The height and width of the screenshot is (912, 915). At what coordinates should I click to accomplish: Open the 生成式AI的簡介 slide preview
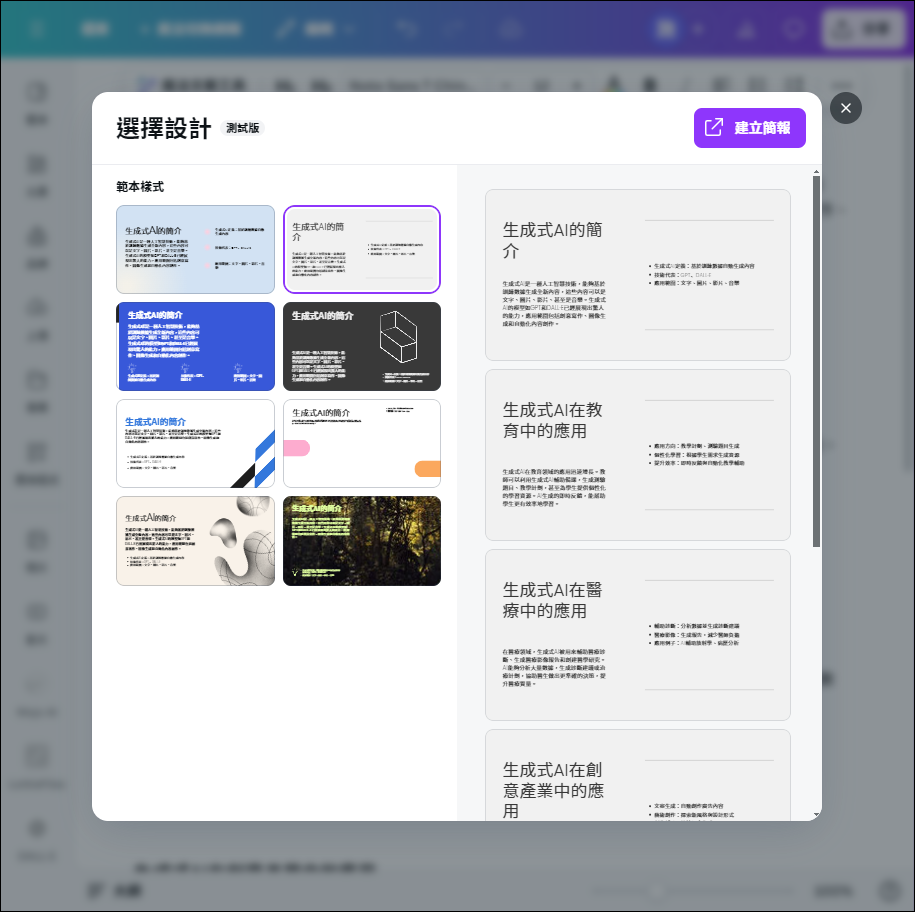click(638, 275)
